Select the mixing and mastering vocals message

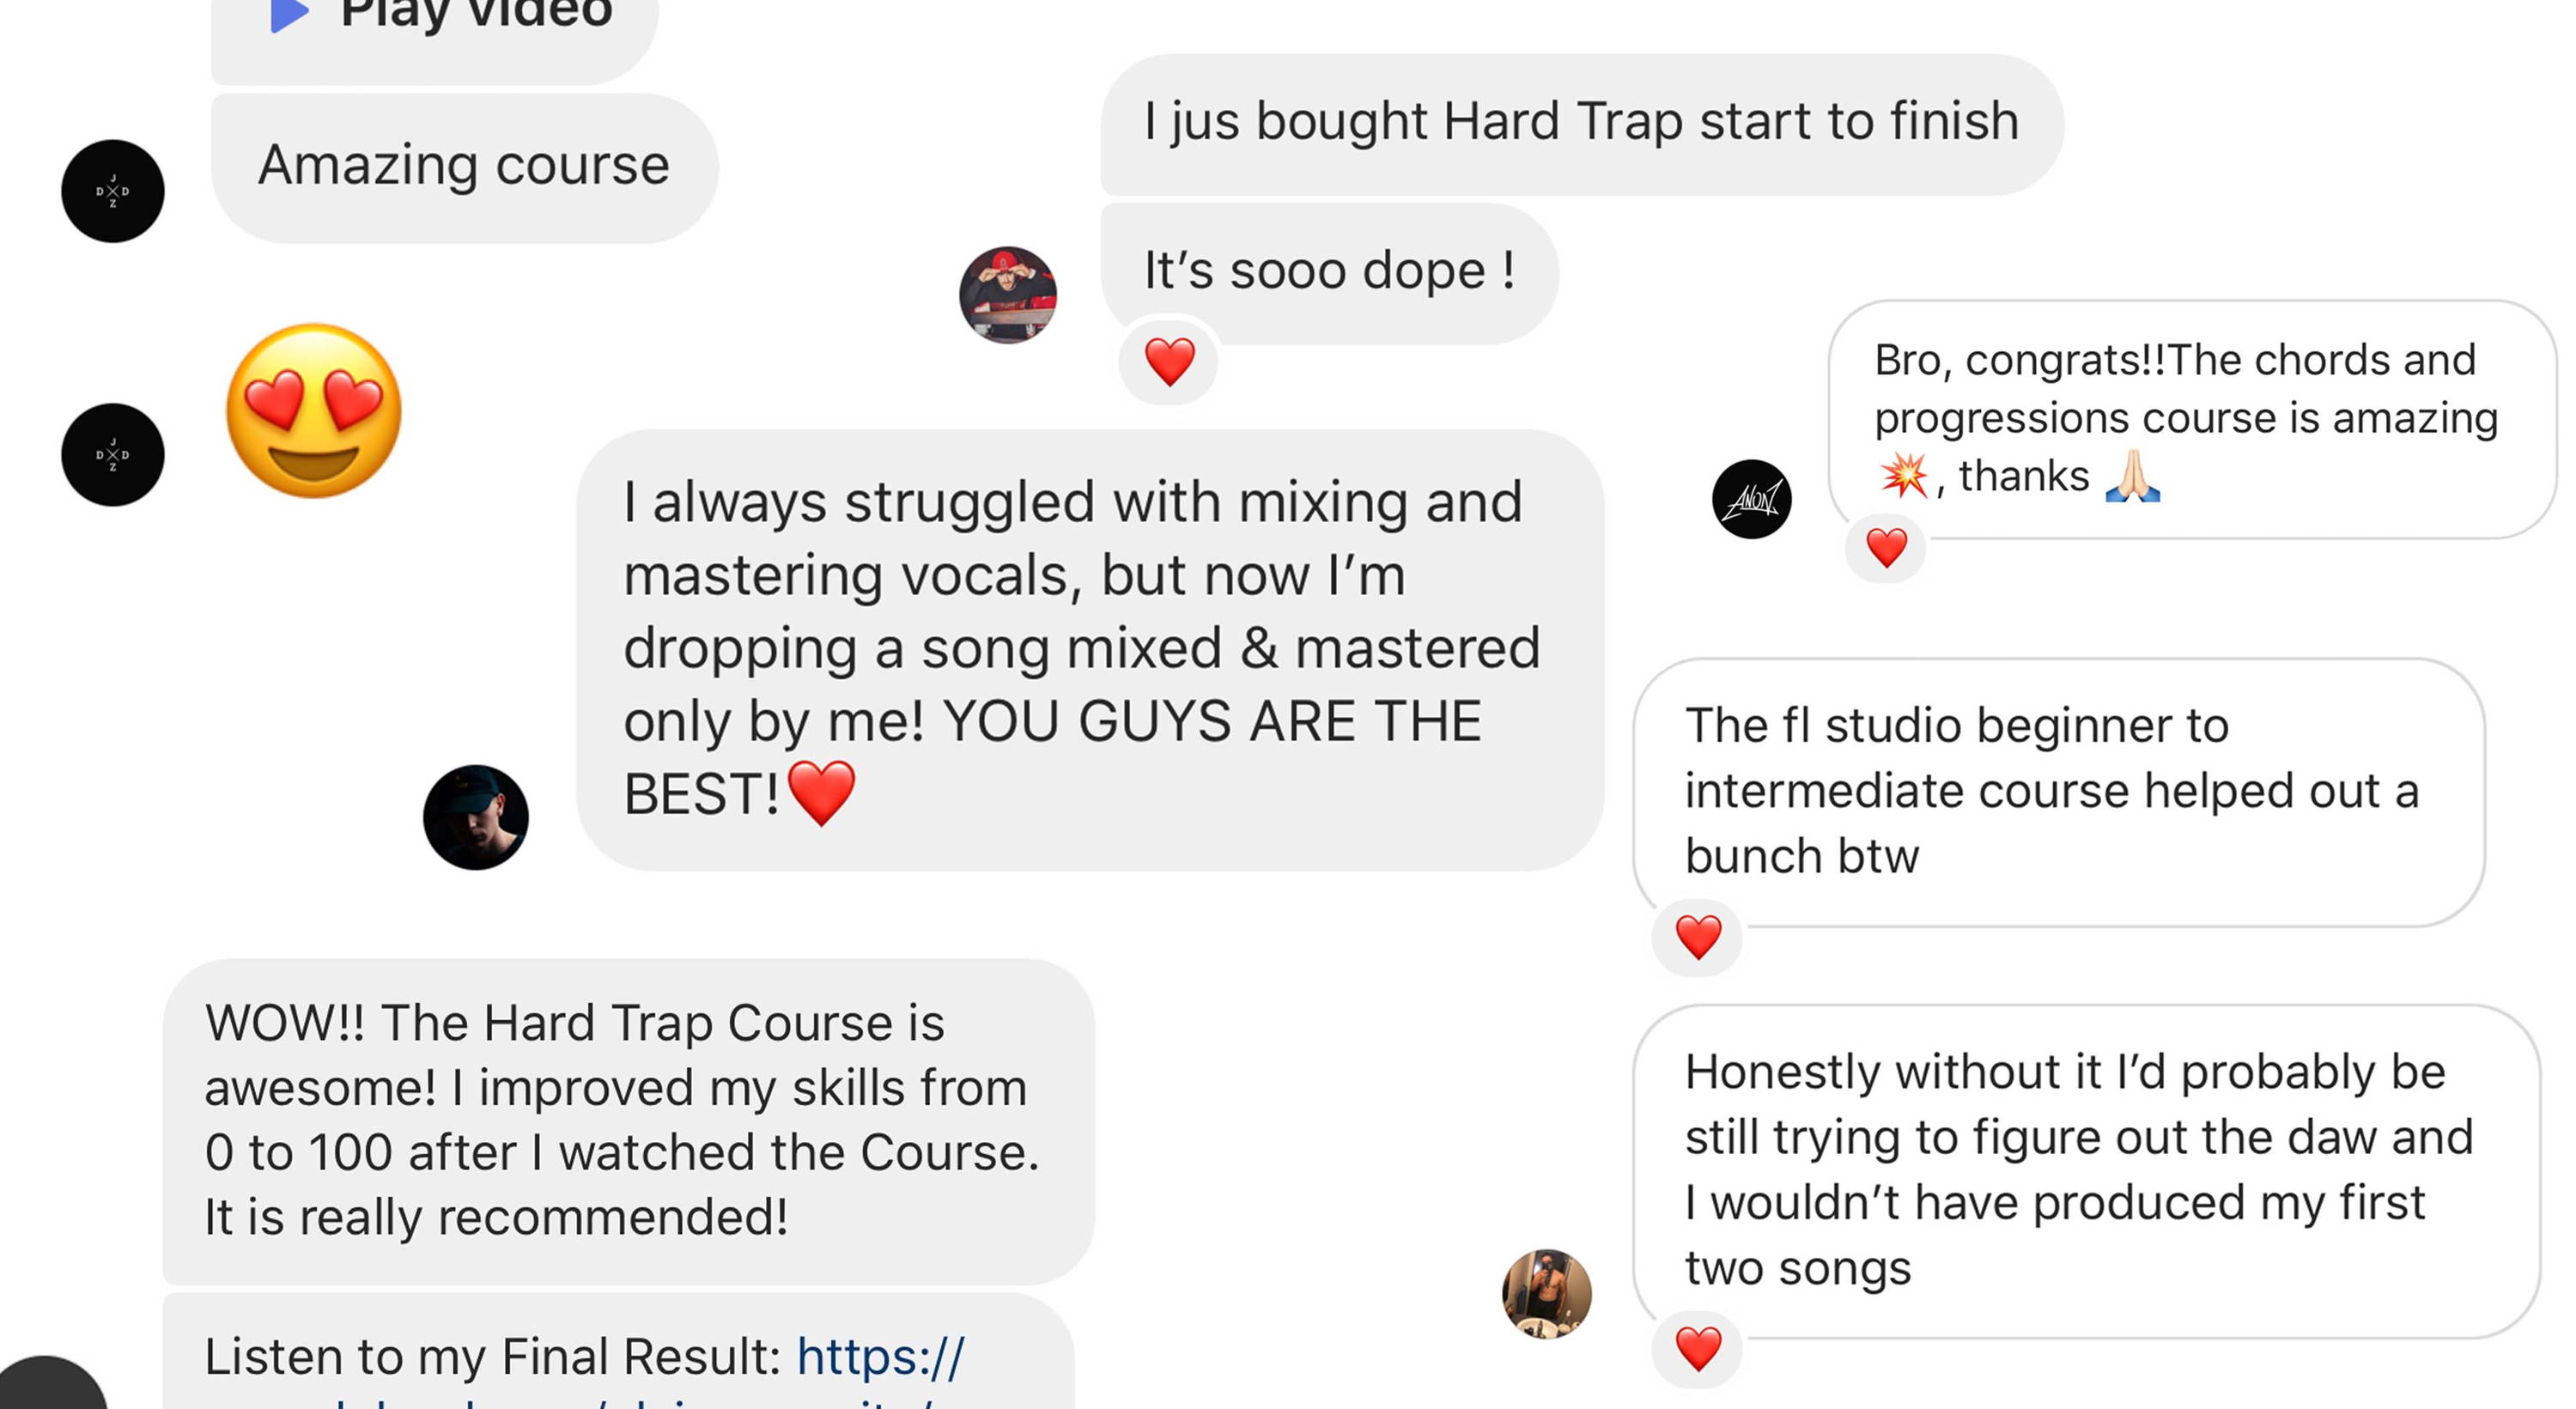click(1090, 650)
